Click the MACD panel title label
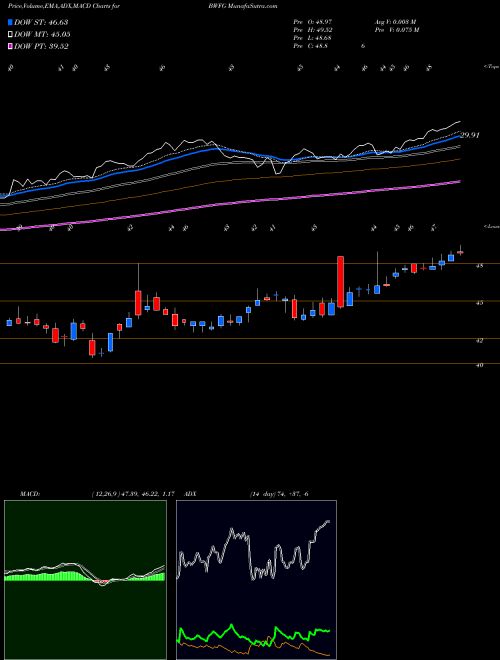 coord(29,494)
